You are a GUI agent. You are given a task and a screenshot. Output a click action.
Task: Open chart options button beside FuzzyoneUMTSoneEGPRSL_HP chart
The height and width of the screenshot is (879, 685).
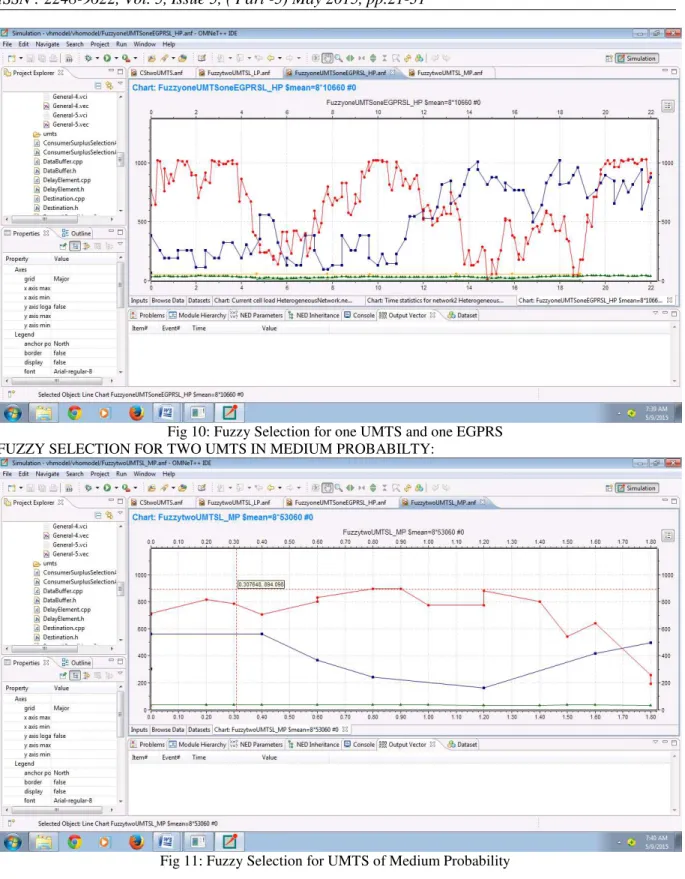668,106
